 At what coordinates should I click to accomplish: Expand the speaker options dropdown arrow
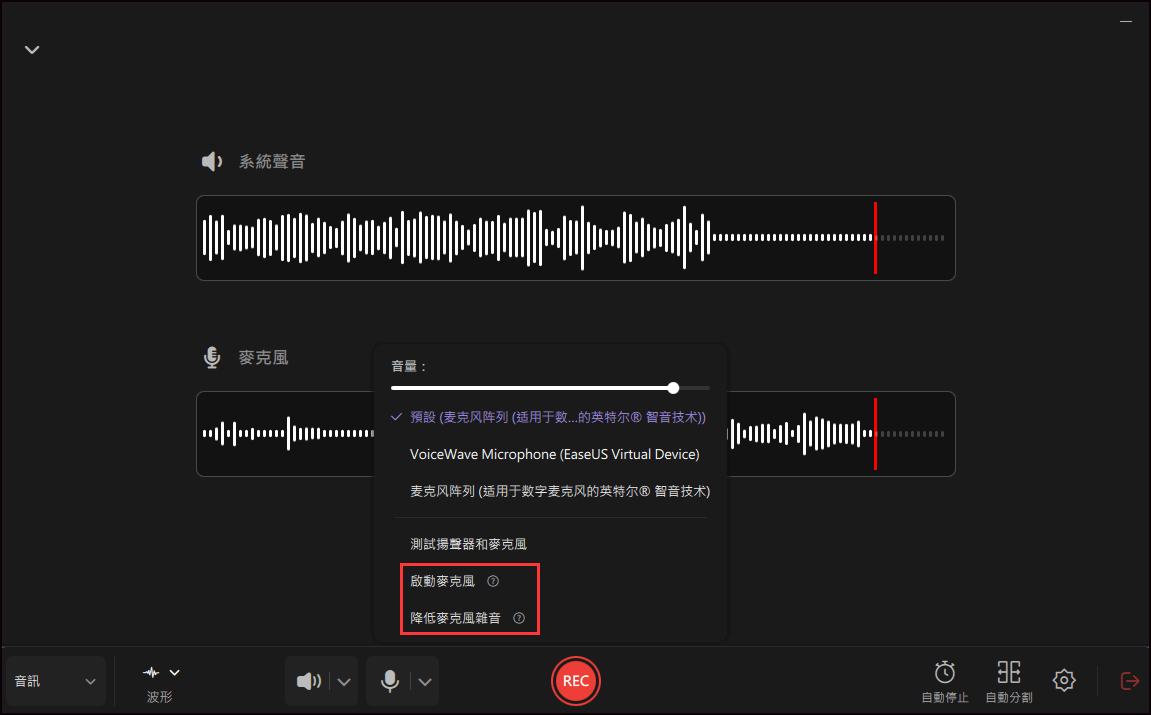pos(343,682)
